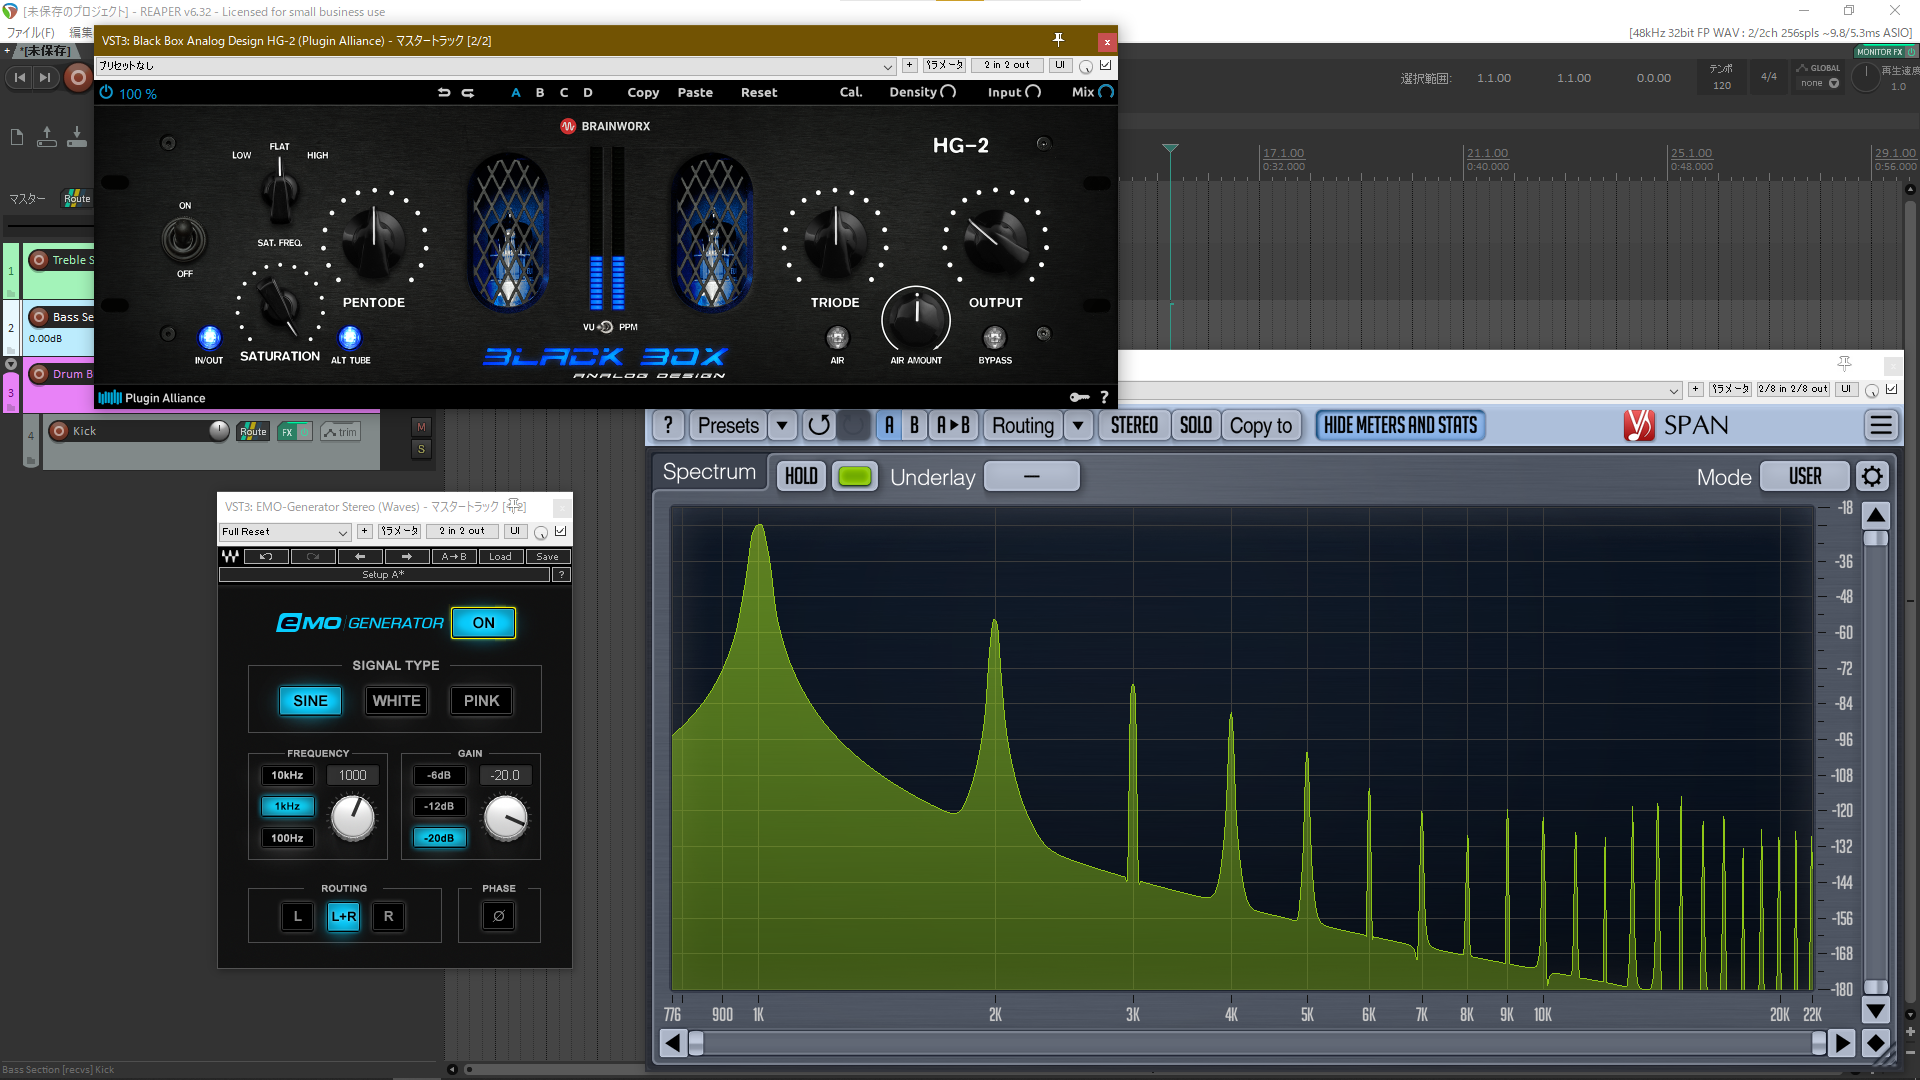Click the SPAN help question mark button
Image resolution: width=1920 pixels, height=1080 pixels.
point(668,426)
